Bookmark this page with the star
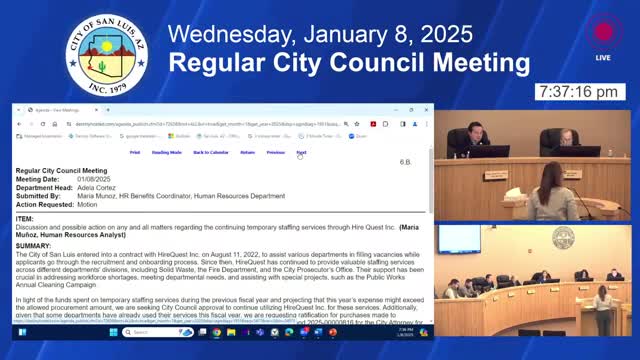 [357, 124]
